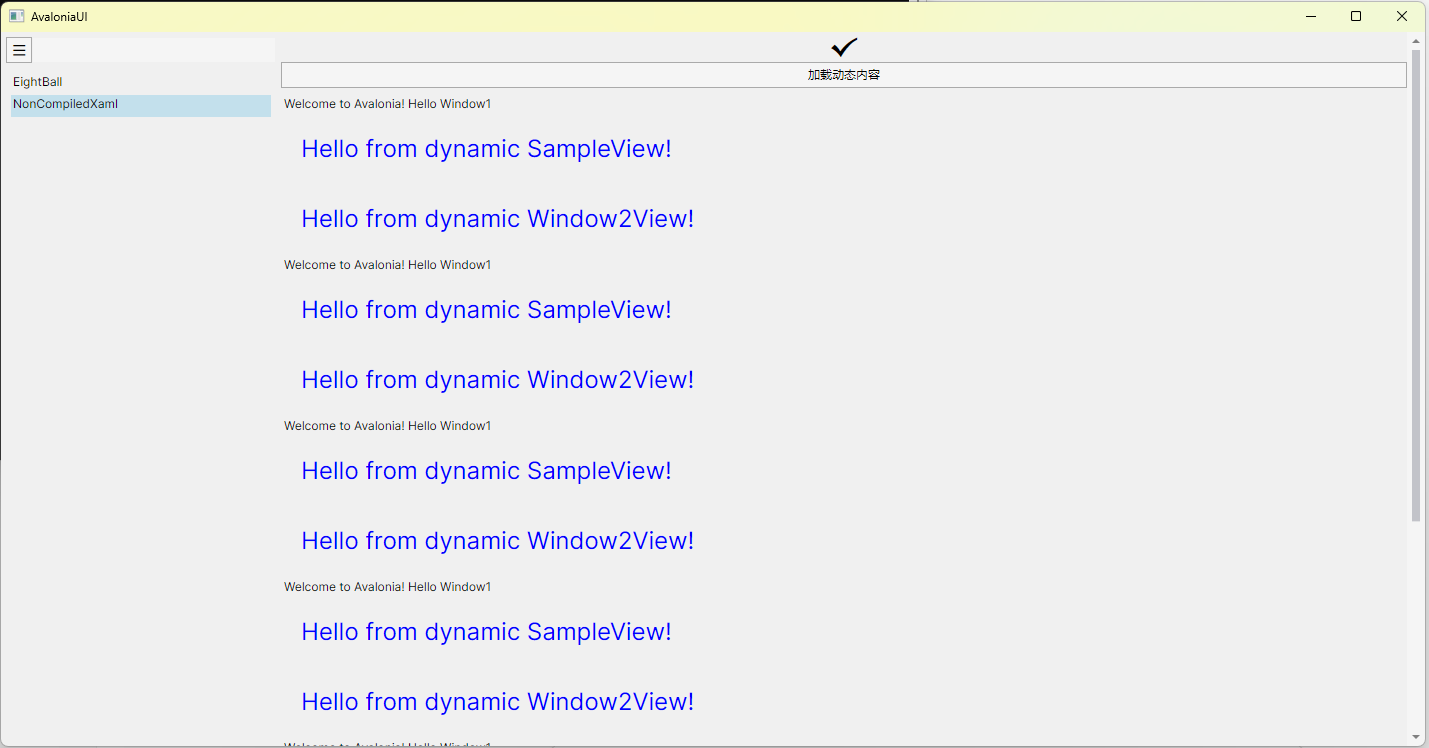Toggle the hamburger menu pane button
The width and height of the screenshot is (1429, 748).
click(x=19, y=50)
